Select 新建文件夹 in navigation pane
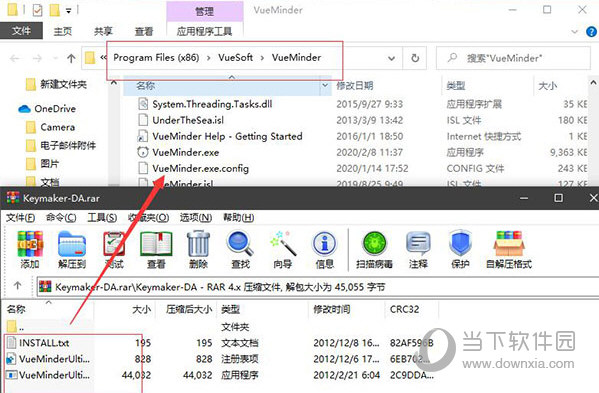The height and width of the screenshot is (393, 599). pos(63,84)
